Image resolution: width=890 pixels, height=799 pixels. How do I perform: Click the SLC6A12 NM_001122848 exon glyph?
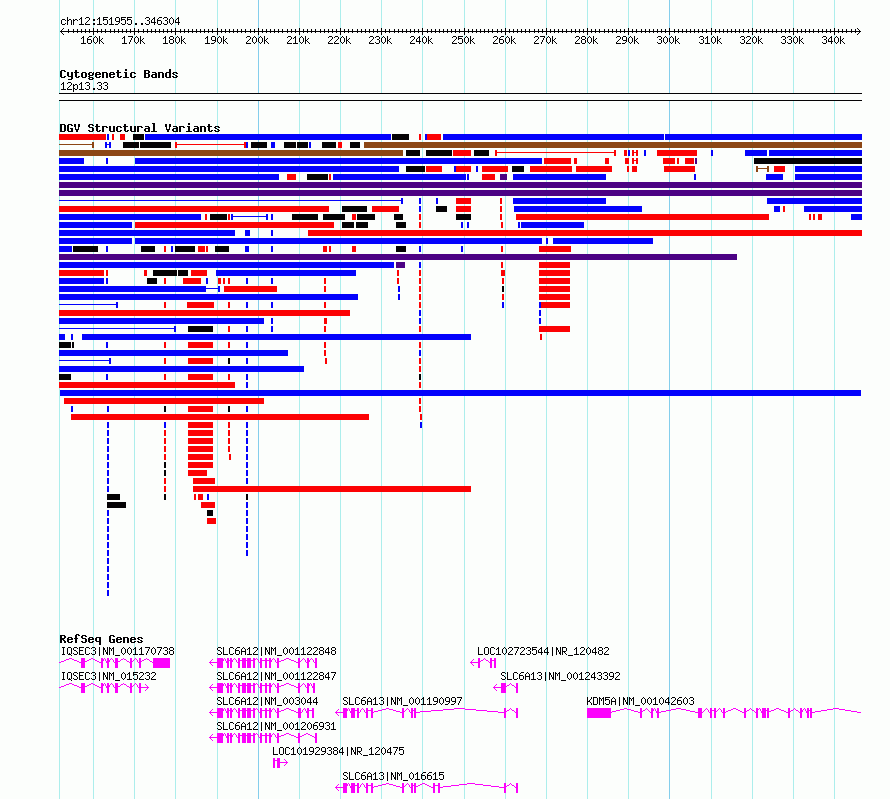tap(263, 663)
